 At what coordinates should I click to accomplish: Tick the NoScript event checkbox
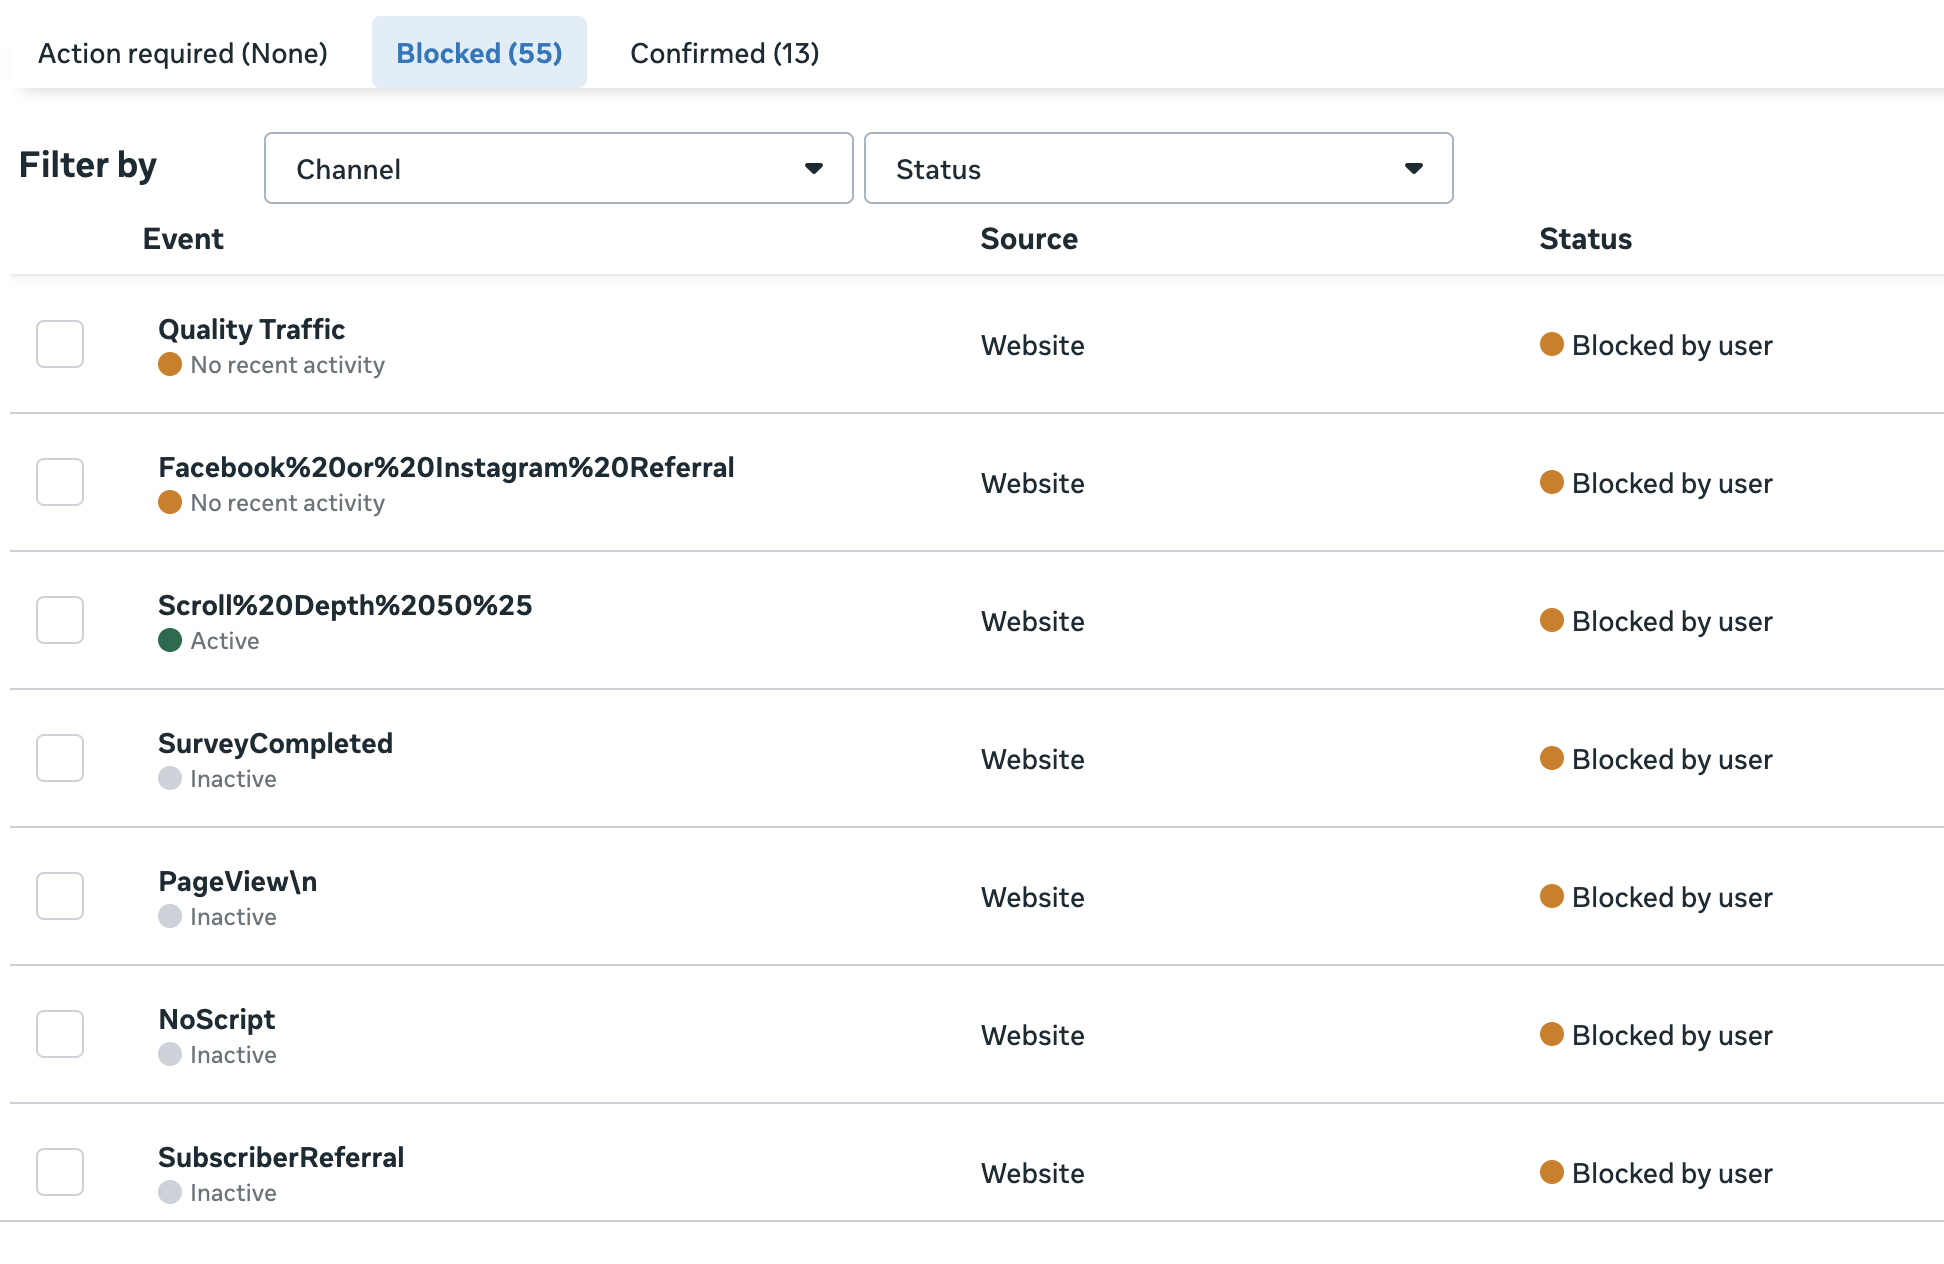pos(60,1034)
